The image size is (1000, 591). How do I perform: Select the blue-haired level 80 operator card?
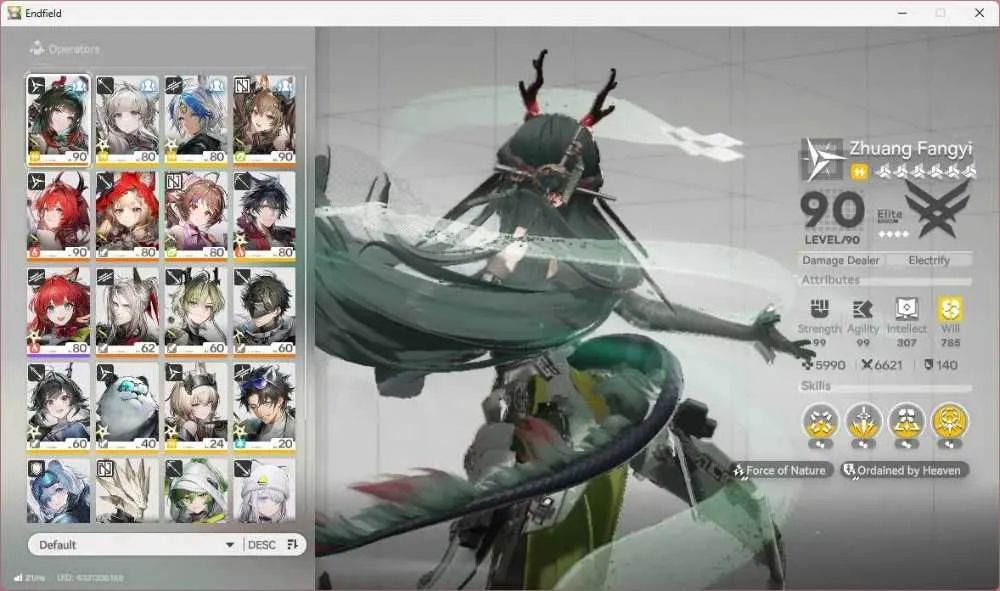point(196,120)
